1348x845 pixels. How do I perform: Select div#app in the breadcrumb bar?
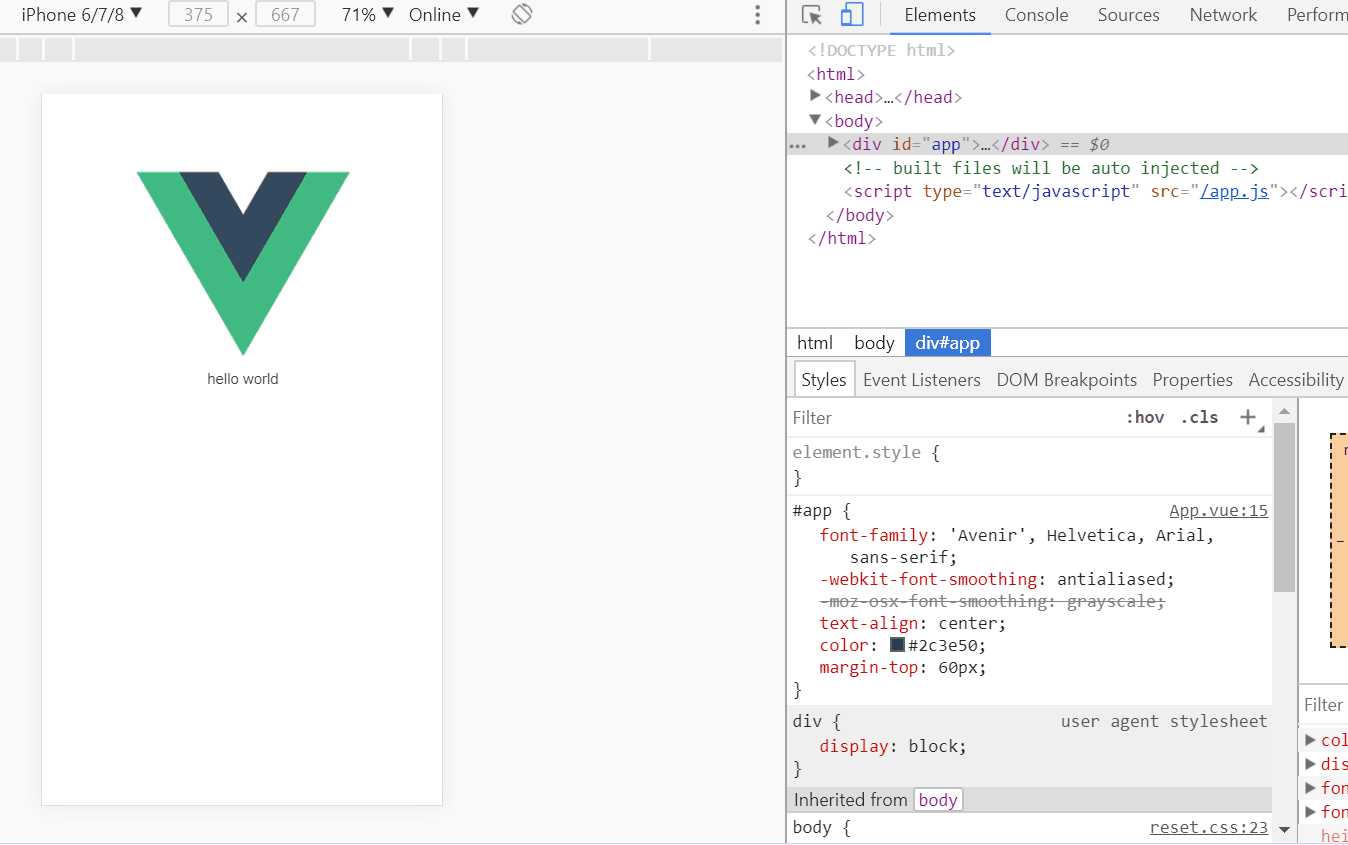(x=948, y=343)
